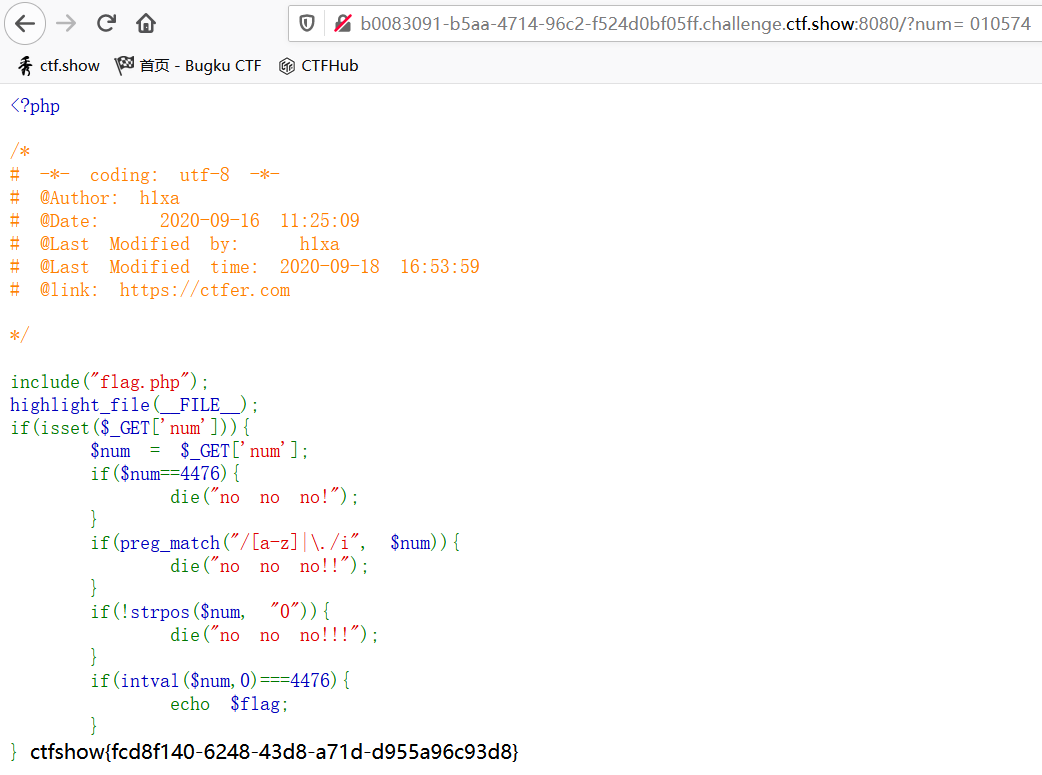Click the 'highlight_file(__FILE__);' line

coord(134,405)
